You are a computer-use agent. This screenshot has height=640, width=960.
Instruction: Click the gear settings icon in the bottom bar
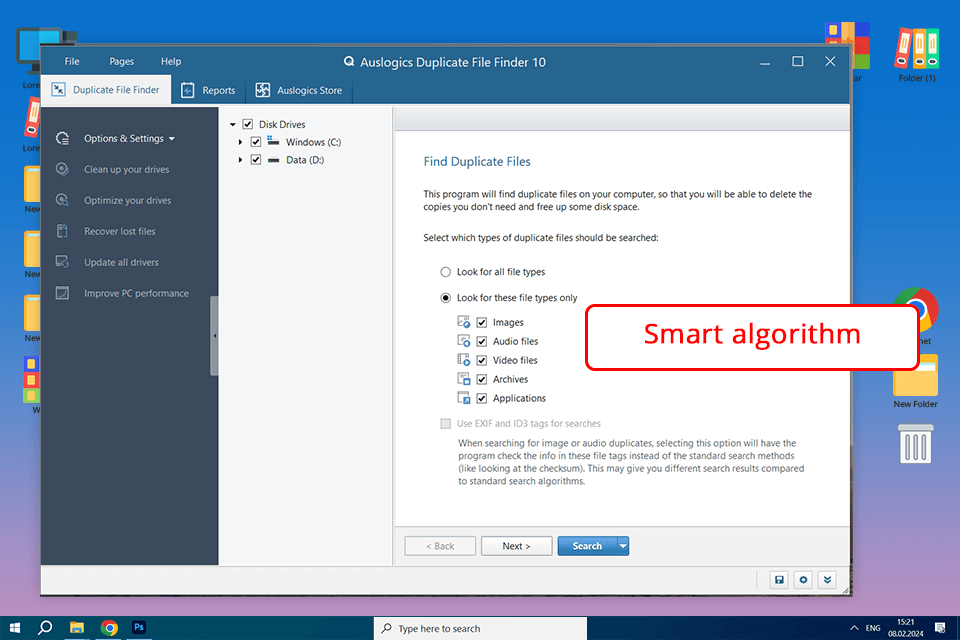(803, 580)
